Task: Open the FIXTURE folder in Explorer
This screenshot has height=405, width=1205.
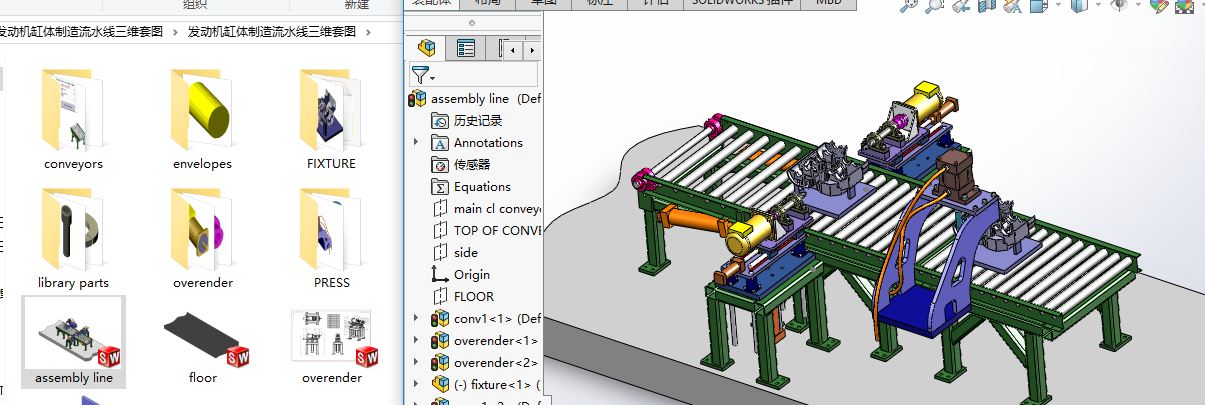Action: [x=331, y=119]
